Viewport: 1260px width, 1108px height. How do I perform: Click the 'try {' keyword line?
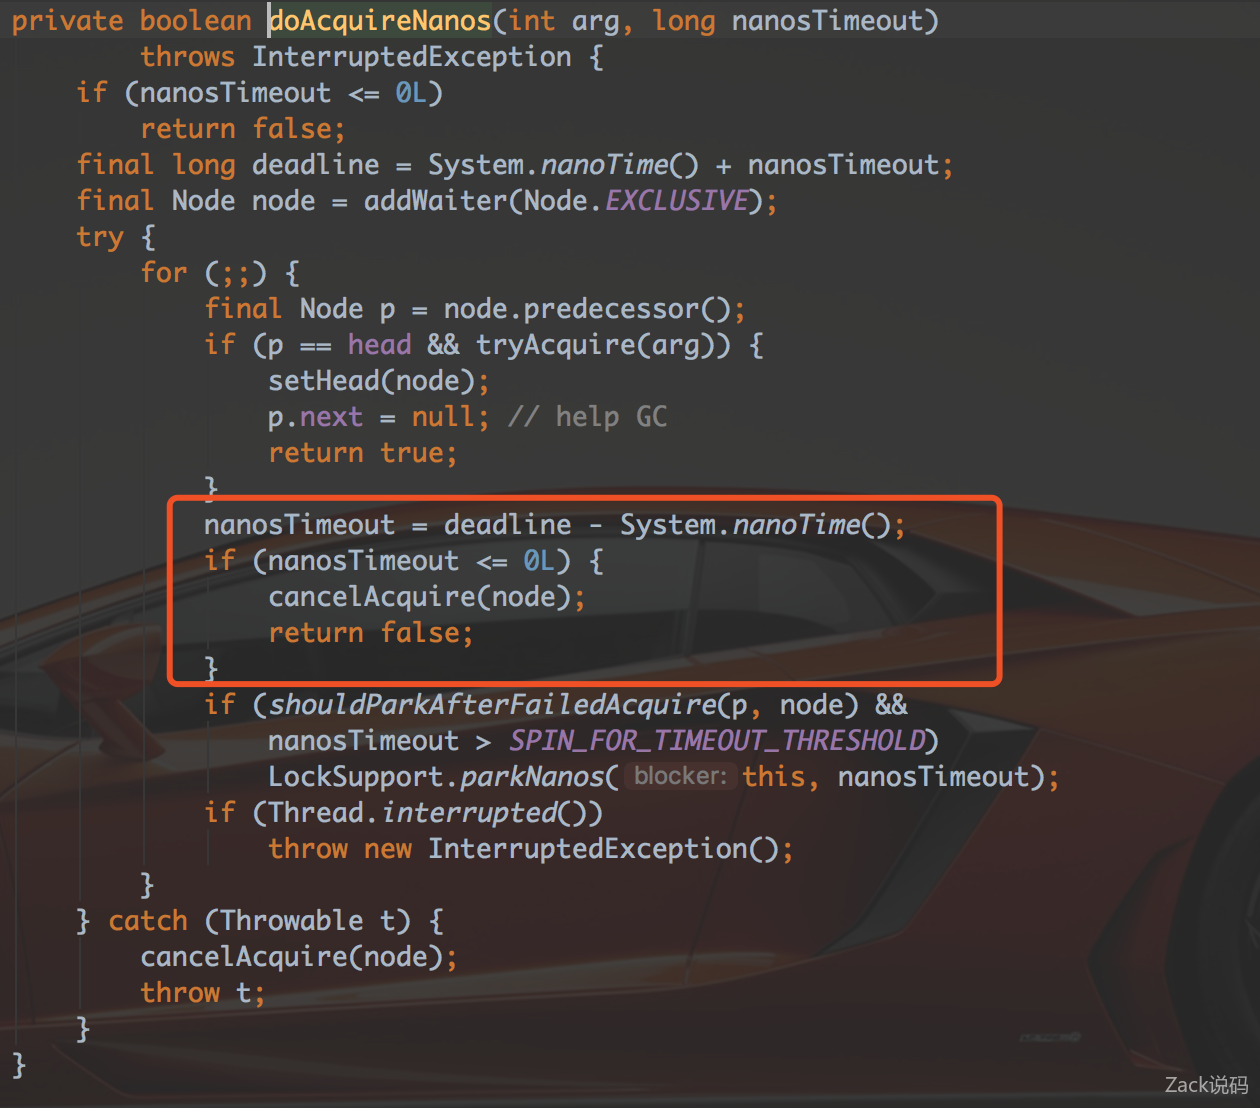pyautogui.click(x=115, y=237)
